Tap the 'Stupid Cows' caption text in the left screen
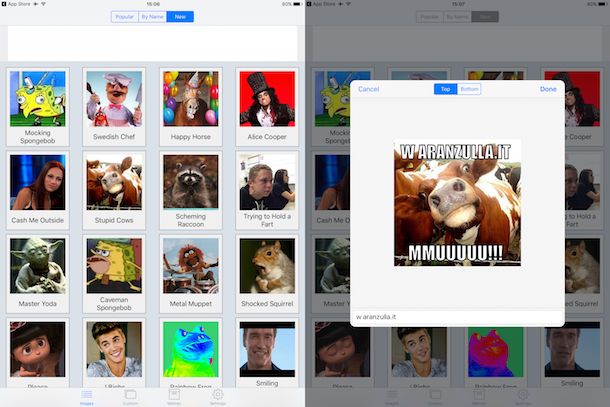 pos(114,220)
